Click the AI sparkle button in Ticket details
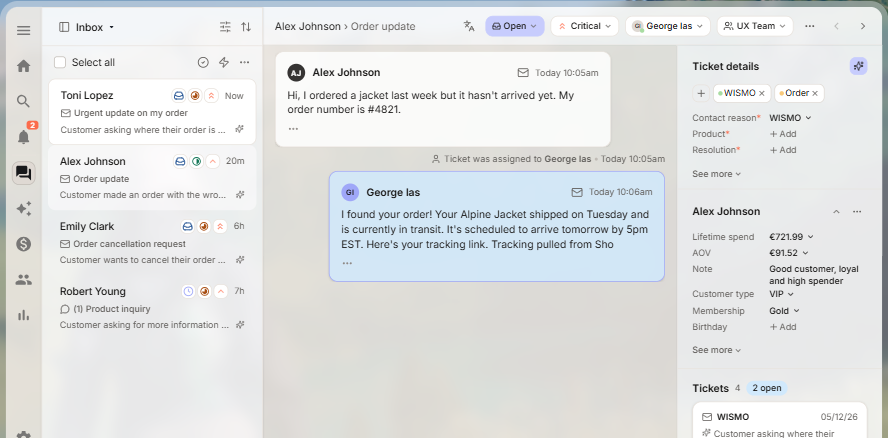Viewport: 888px width, 438px height. (x=859, y=66)
